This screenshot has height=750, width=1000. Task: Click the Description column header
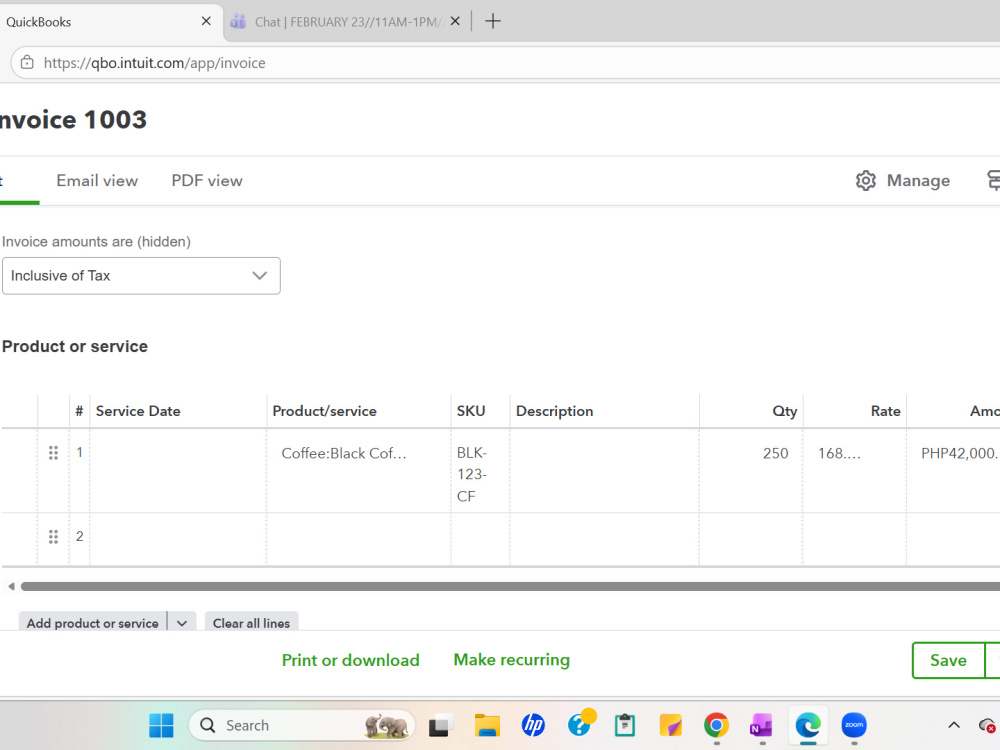[554, 411]
